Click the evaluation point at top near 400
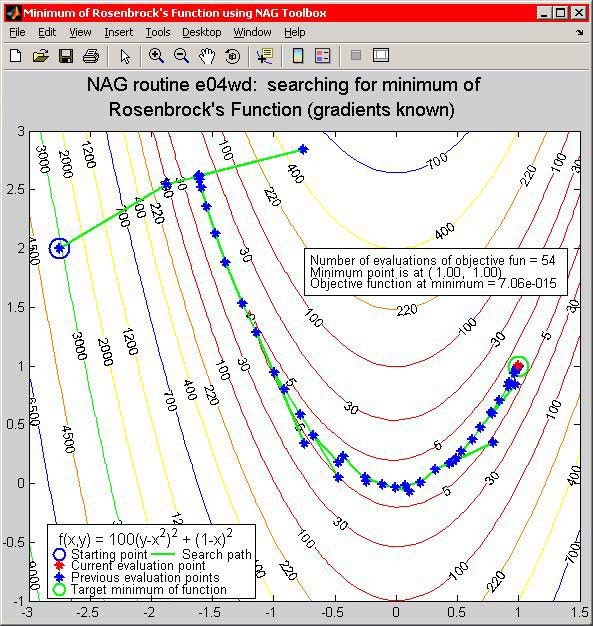This screenshot has height=626, width=593. (303, 150)
